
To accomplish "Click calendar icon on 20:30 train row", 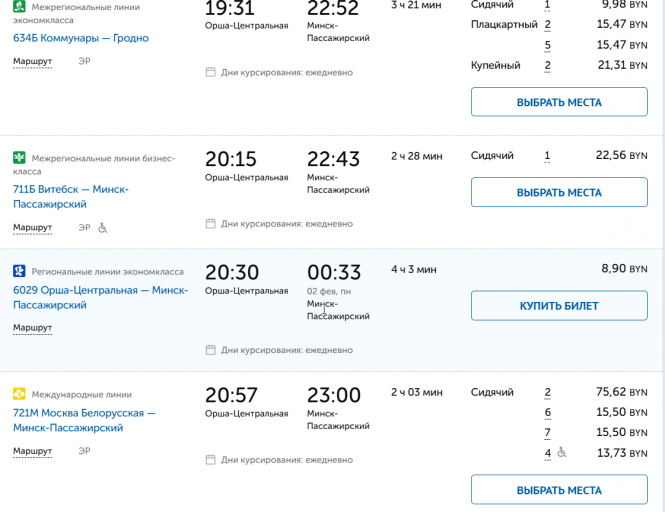I will (x=210, y=350).
